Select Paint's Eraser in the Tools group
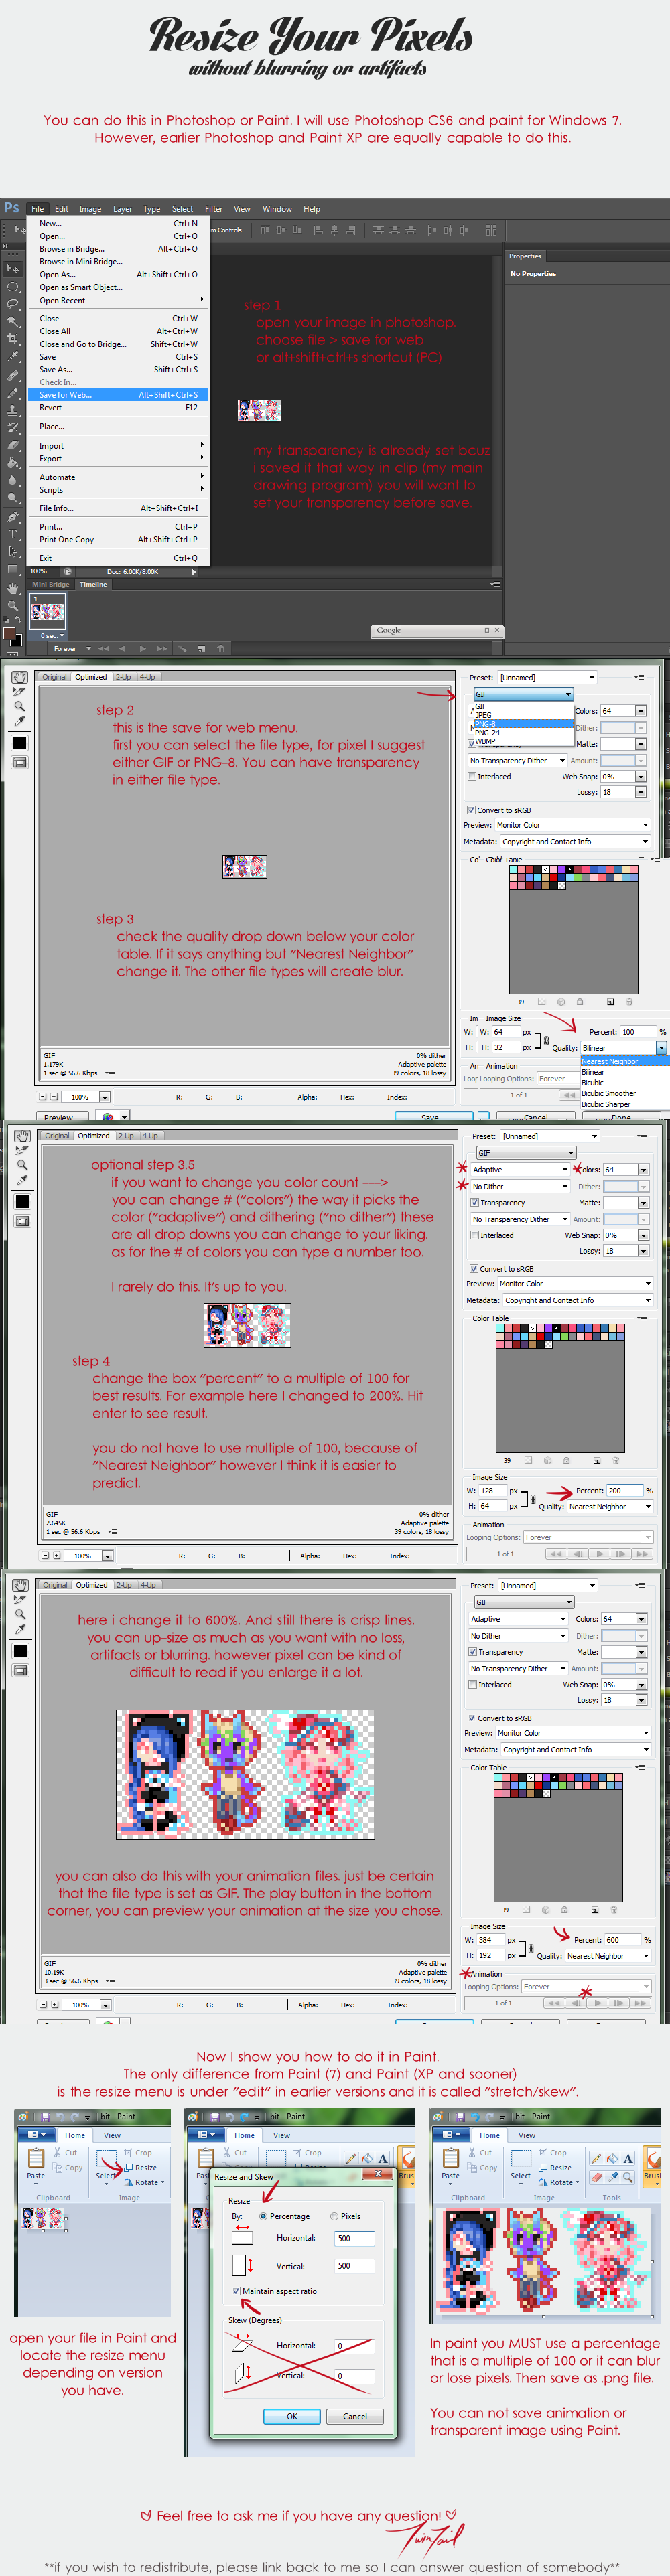This screenshot has width=670, height=2576. (x=597, y=2177)
